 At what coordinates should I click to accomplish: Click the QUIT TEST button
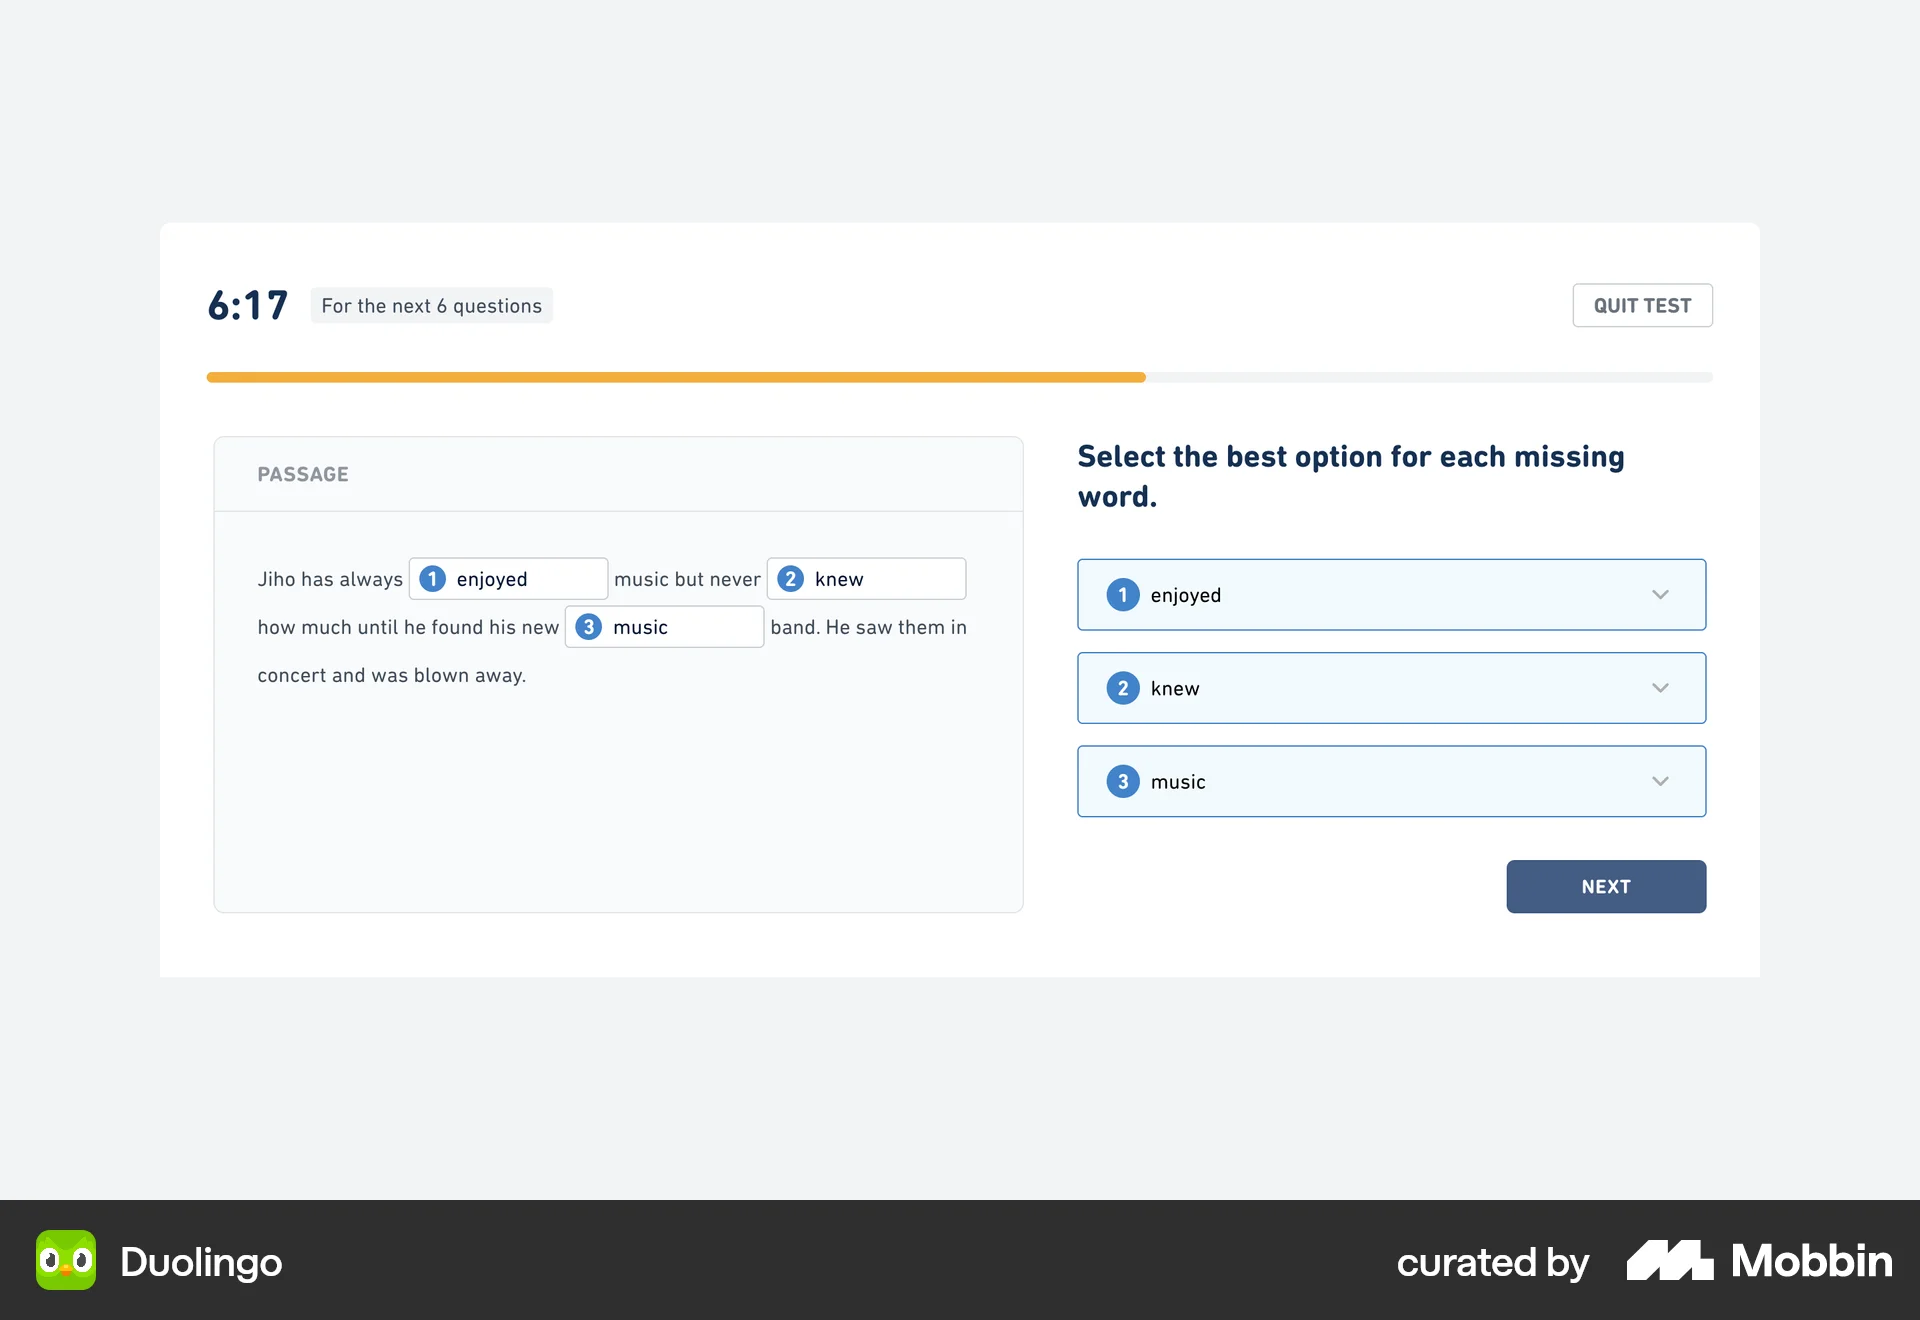coord(1642,305)
